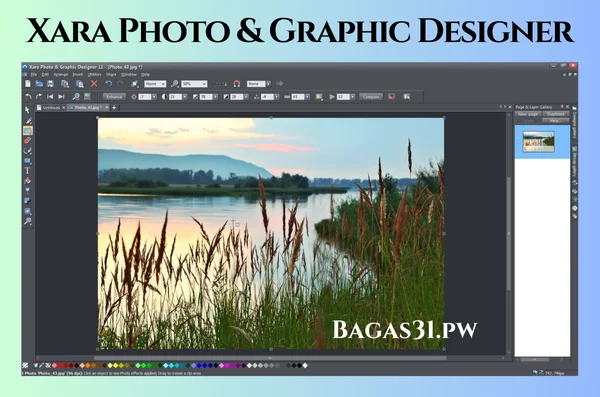Click the grey Redo arrow icon
600x397 pixels.
(x=120, y=83)
